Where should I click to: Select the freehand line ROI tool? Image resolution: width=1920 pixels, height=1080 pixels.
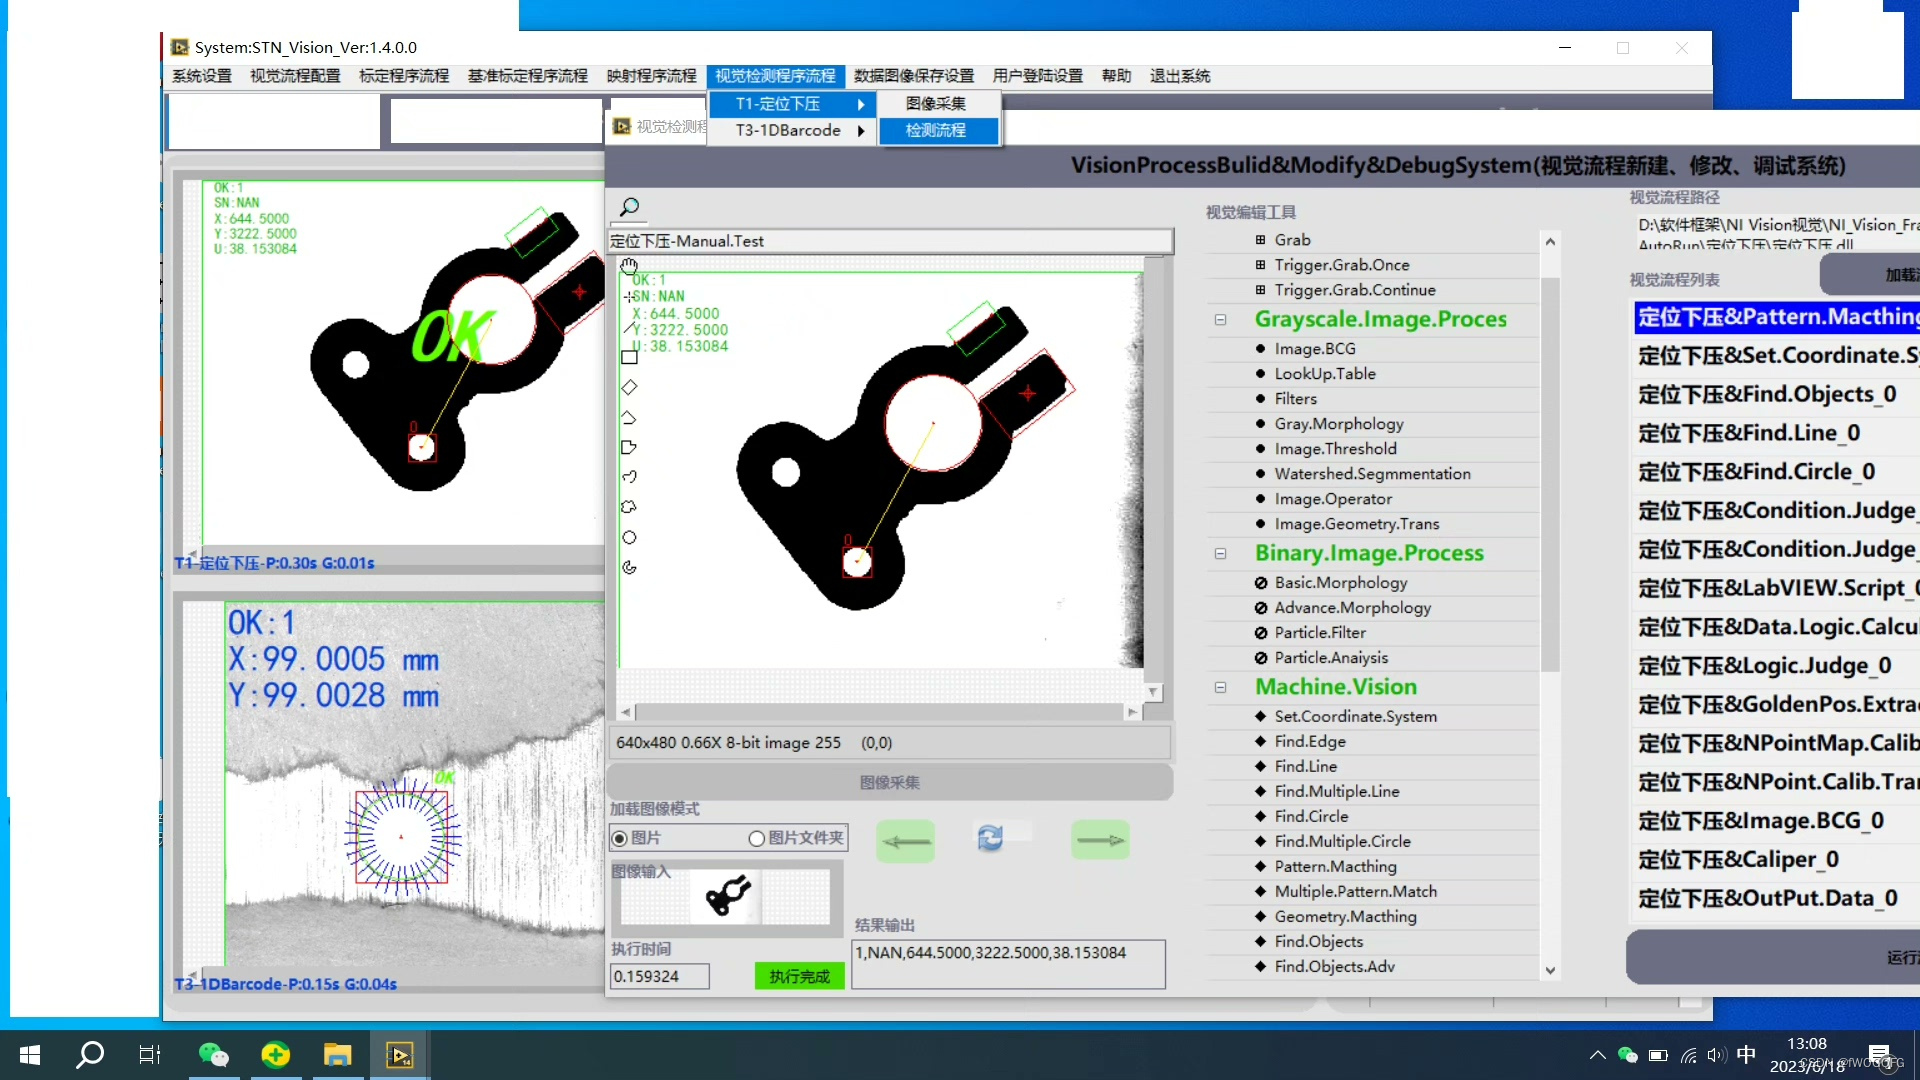point(629,477)
